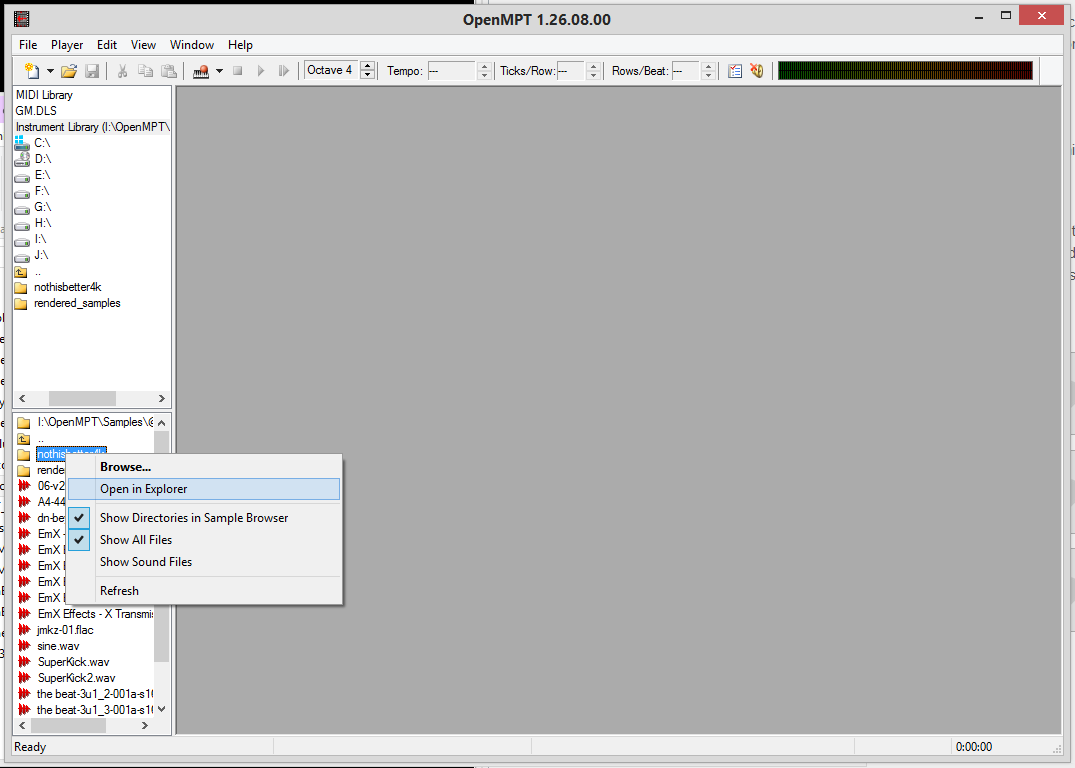The height and width of the screenshot is (768, 1075).
Task: Click the MIDI panic icon in toolbar
Action: pos(757,71)
